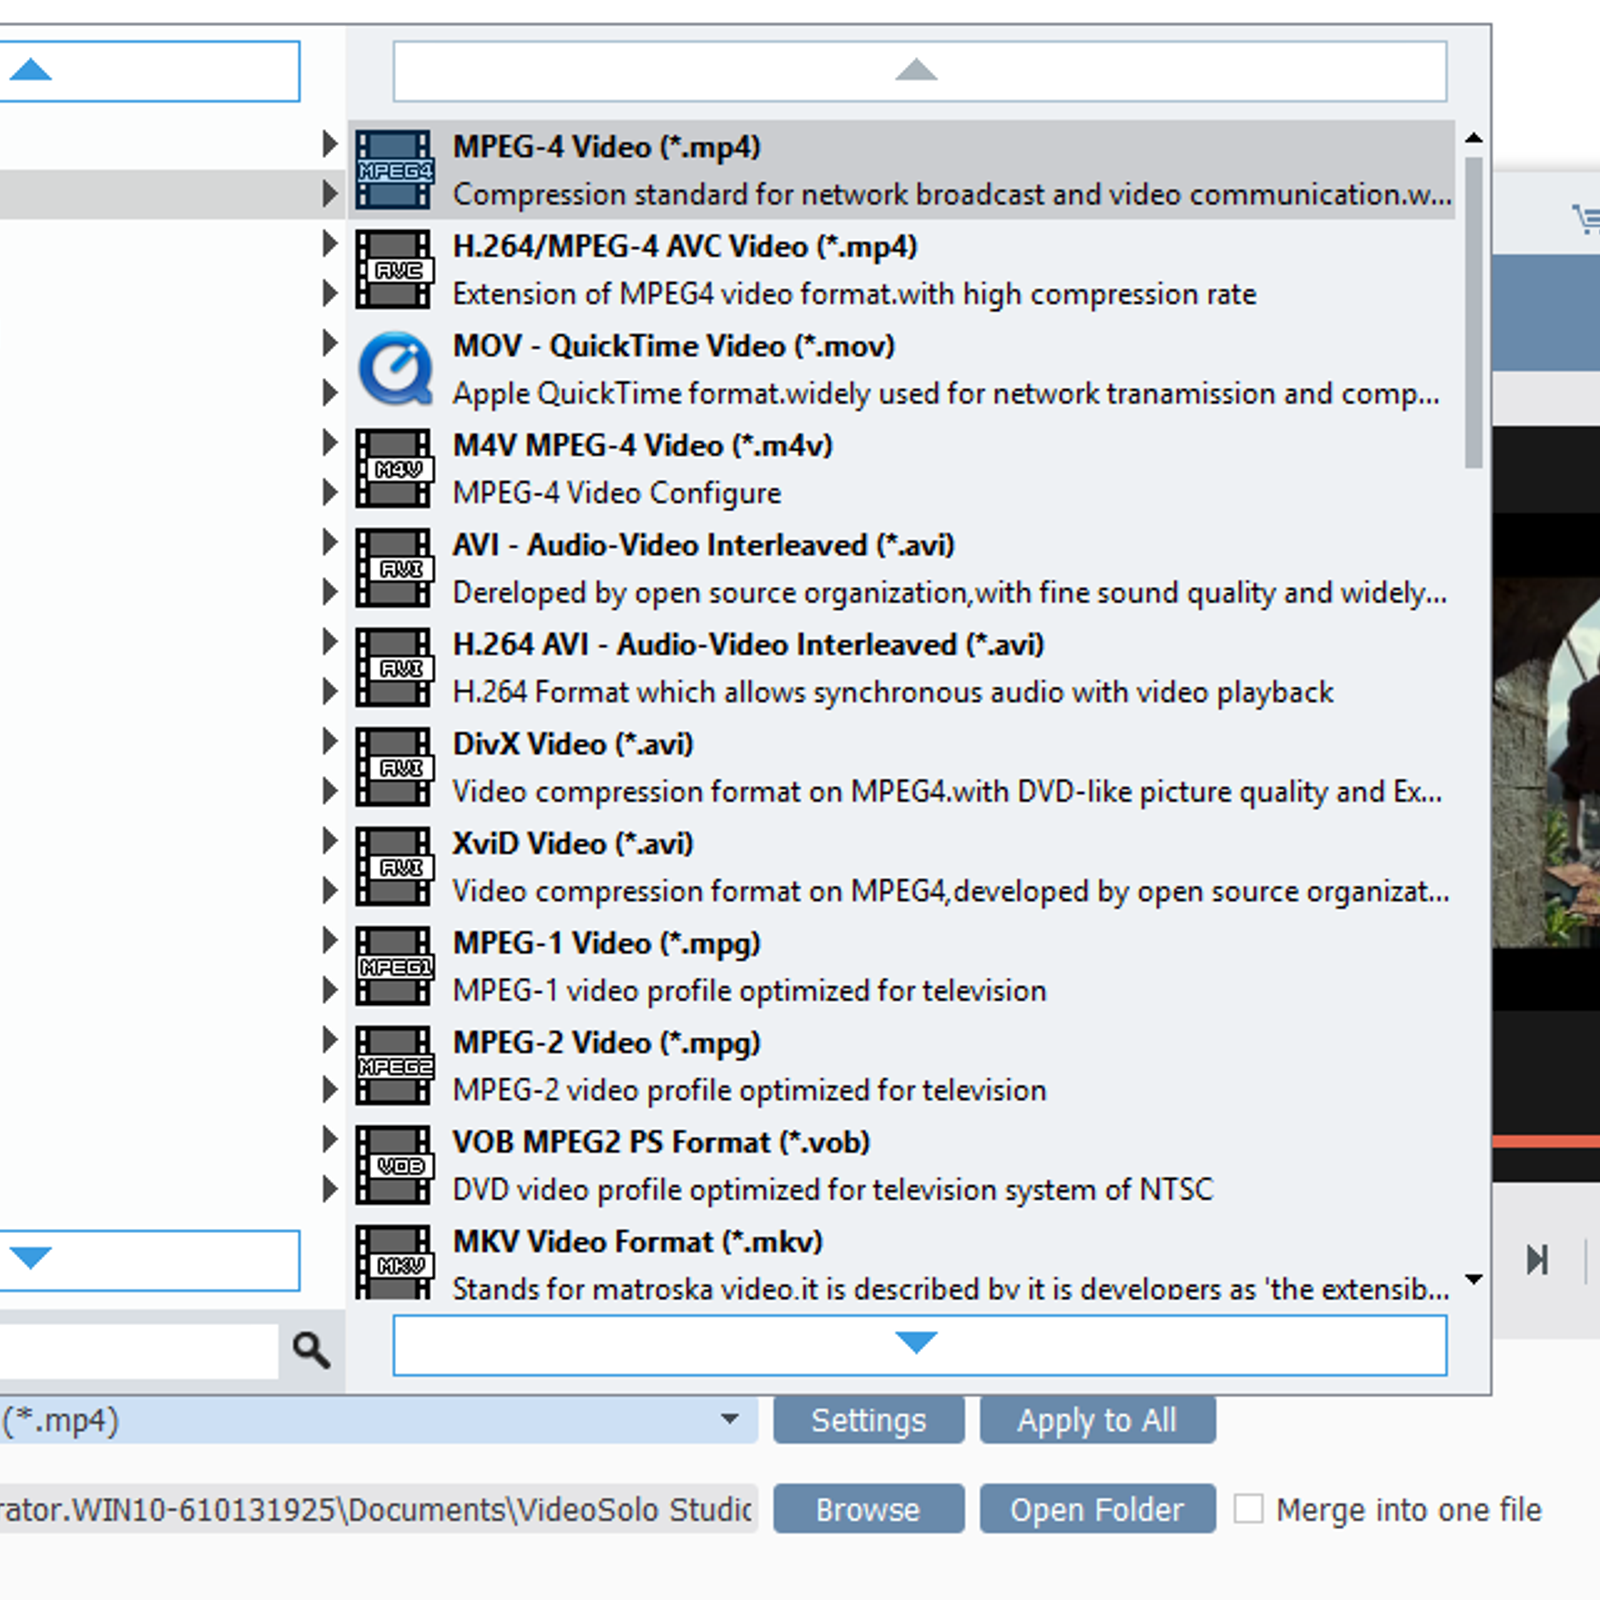This screenshot has width=1600, height=1600.
Task: Click Apply to All
Action: tap(1098, 1420)
